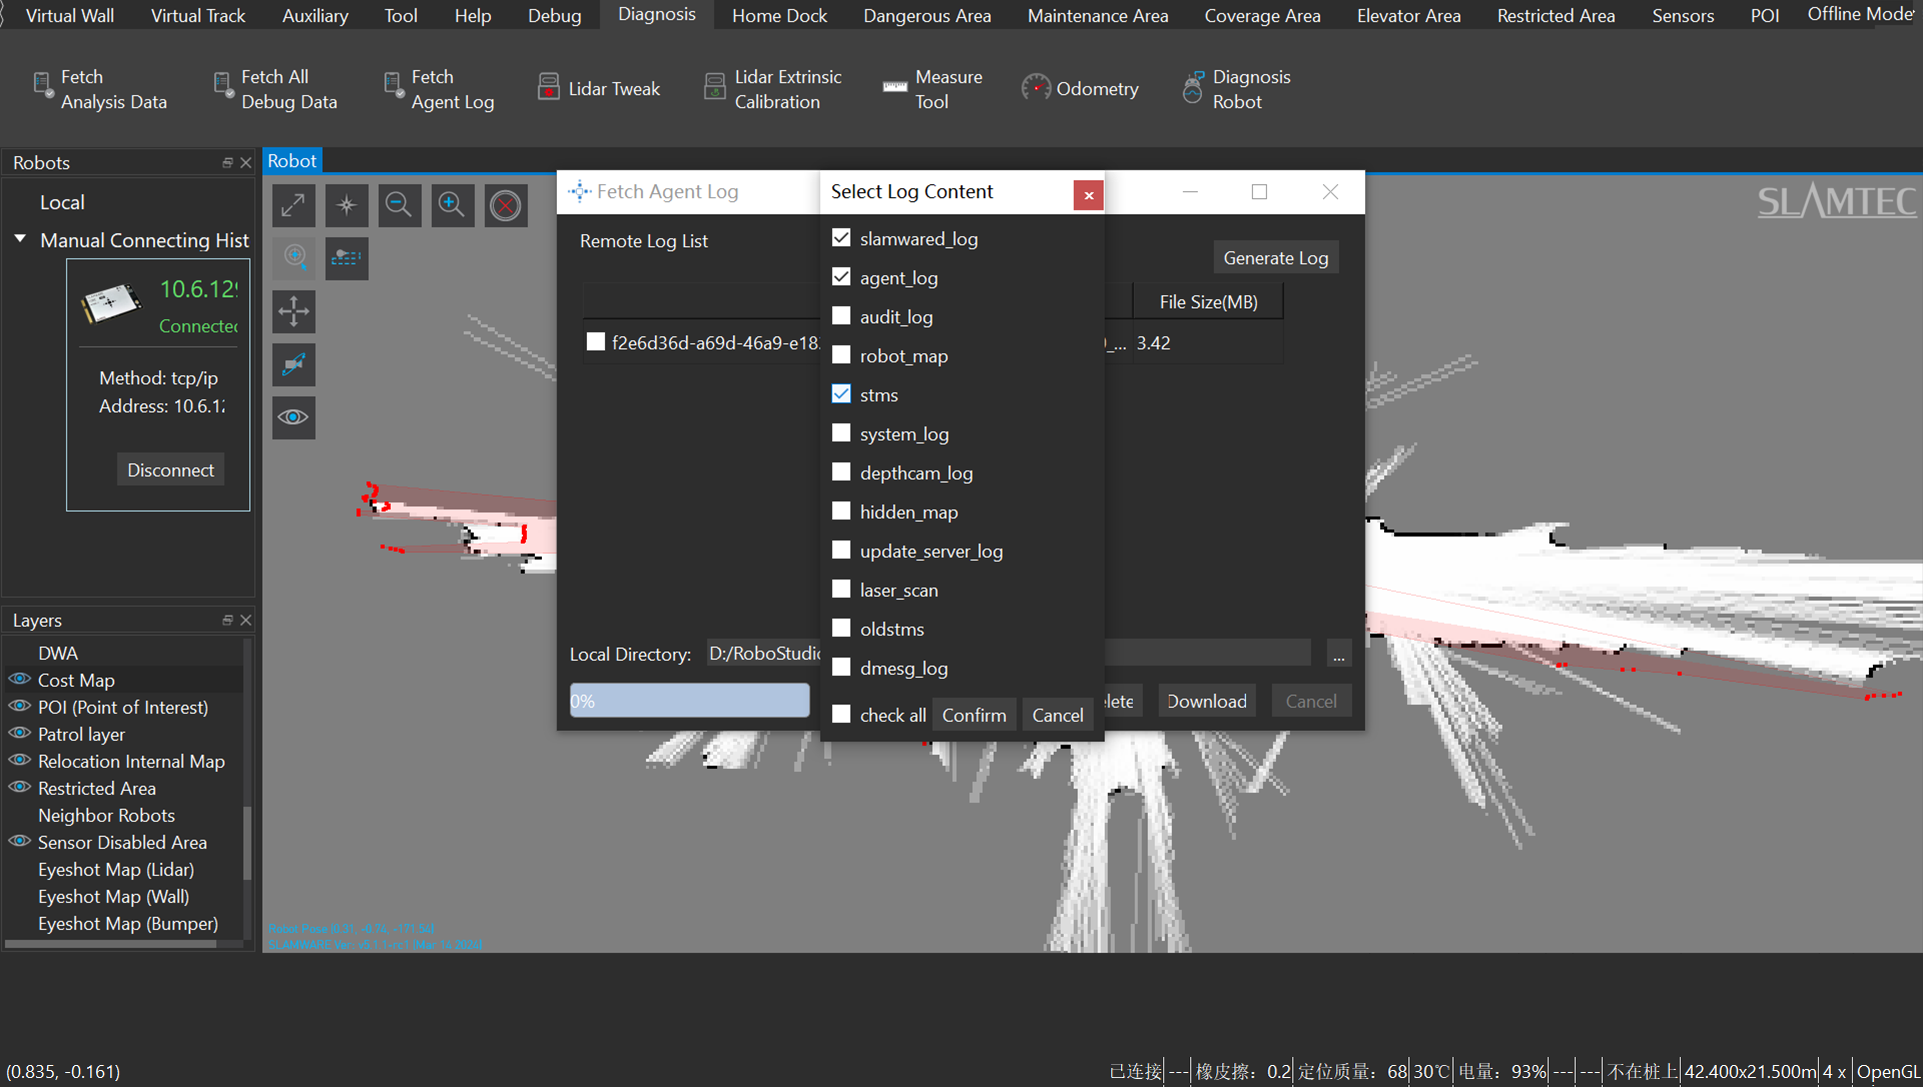Launch the Odometry viewer

(1080, 88)
